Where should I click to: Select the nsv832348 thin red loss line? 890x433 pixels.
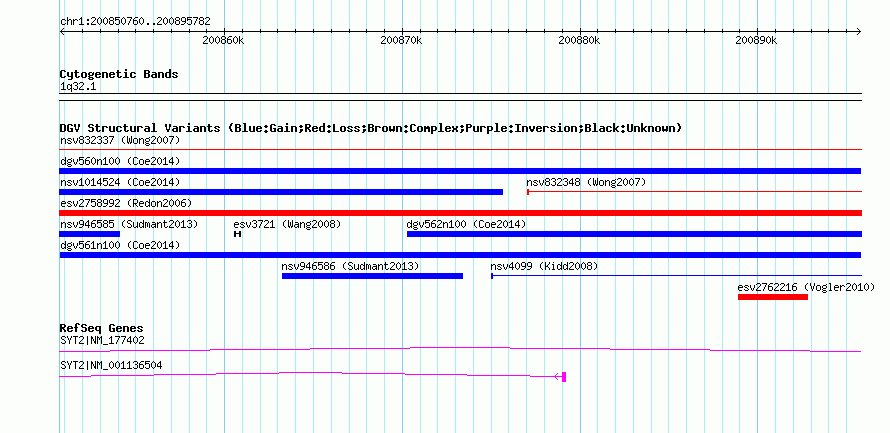tap(694, 192)
